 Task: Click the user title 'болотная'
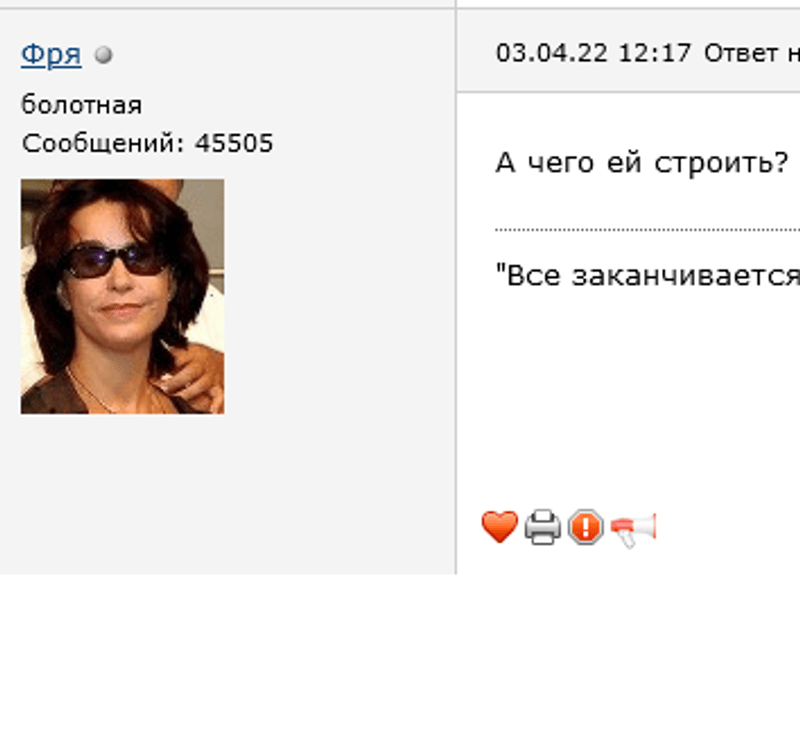tap(81, 105)
